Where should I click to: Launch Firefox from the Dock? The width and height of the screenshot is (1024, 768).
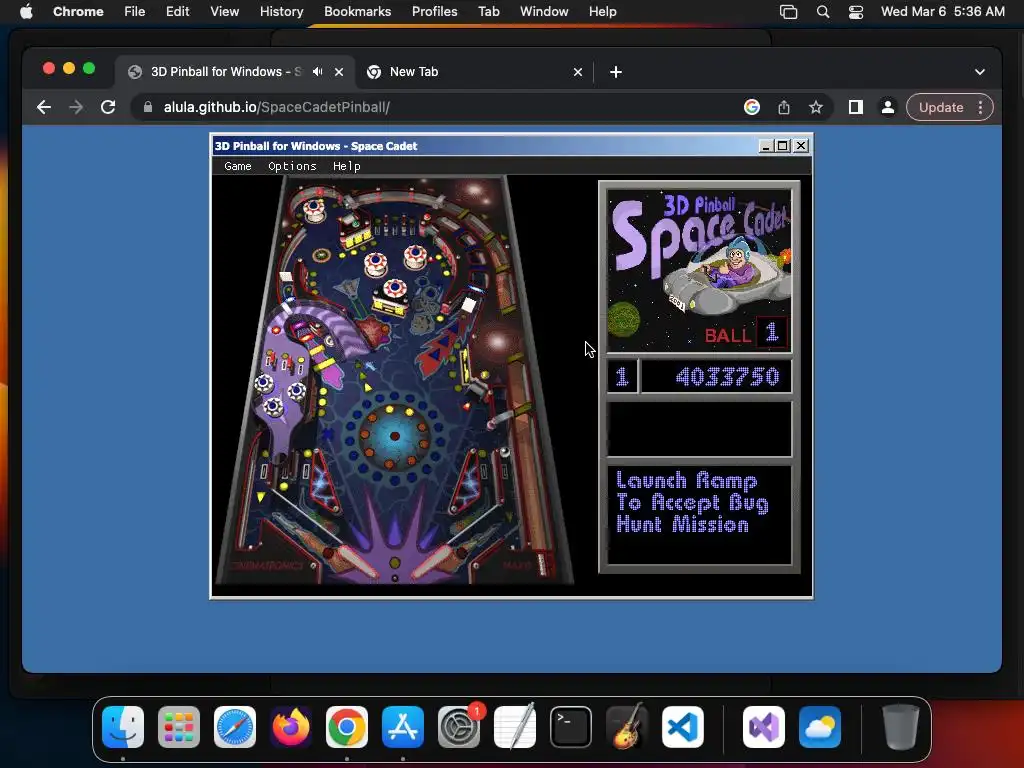291,727
